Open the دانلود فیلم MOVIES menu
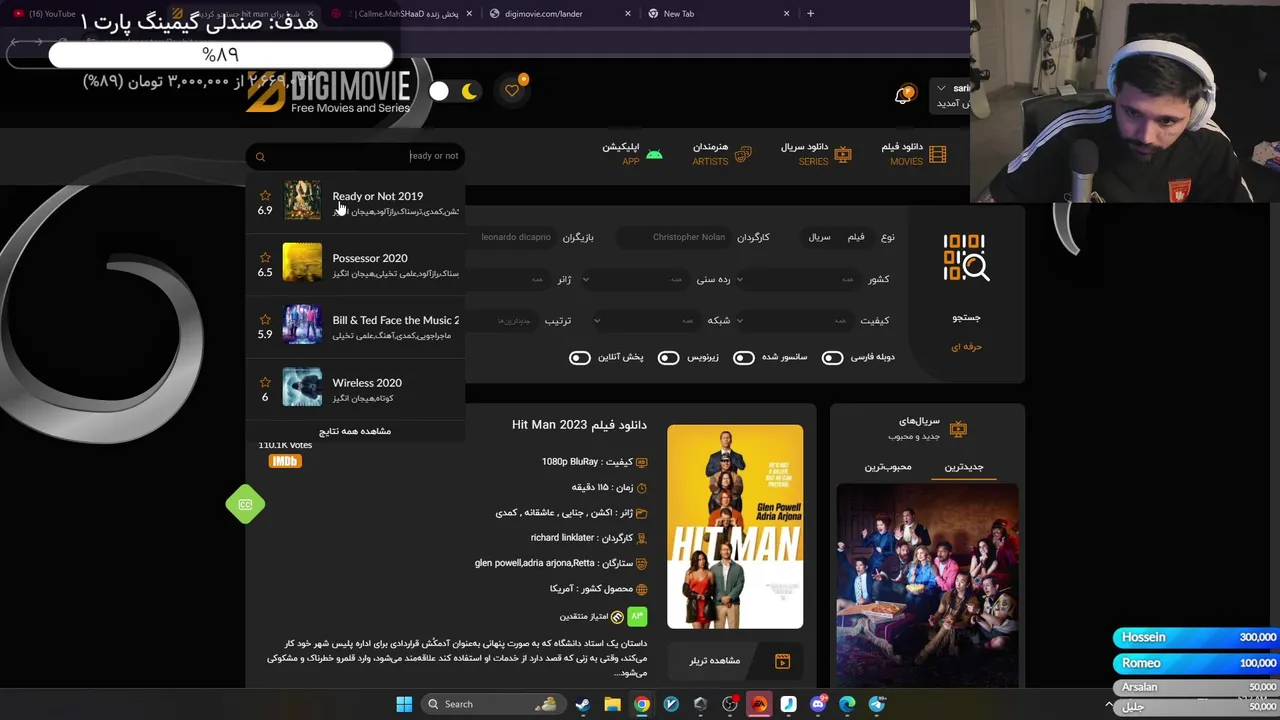 (913, 154)
